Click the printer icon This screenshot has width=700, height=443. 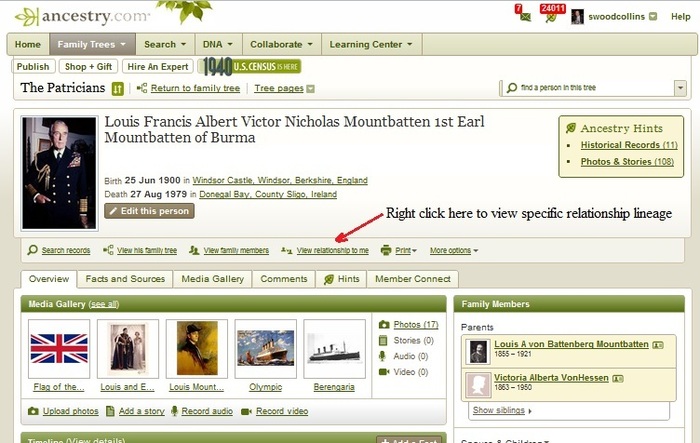click(x=386, y=250)
